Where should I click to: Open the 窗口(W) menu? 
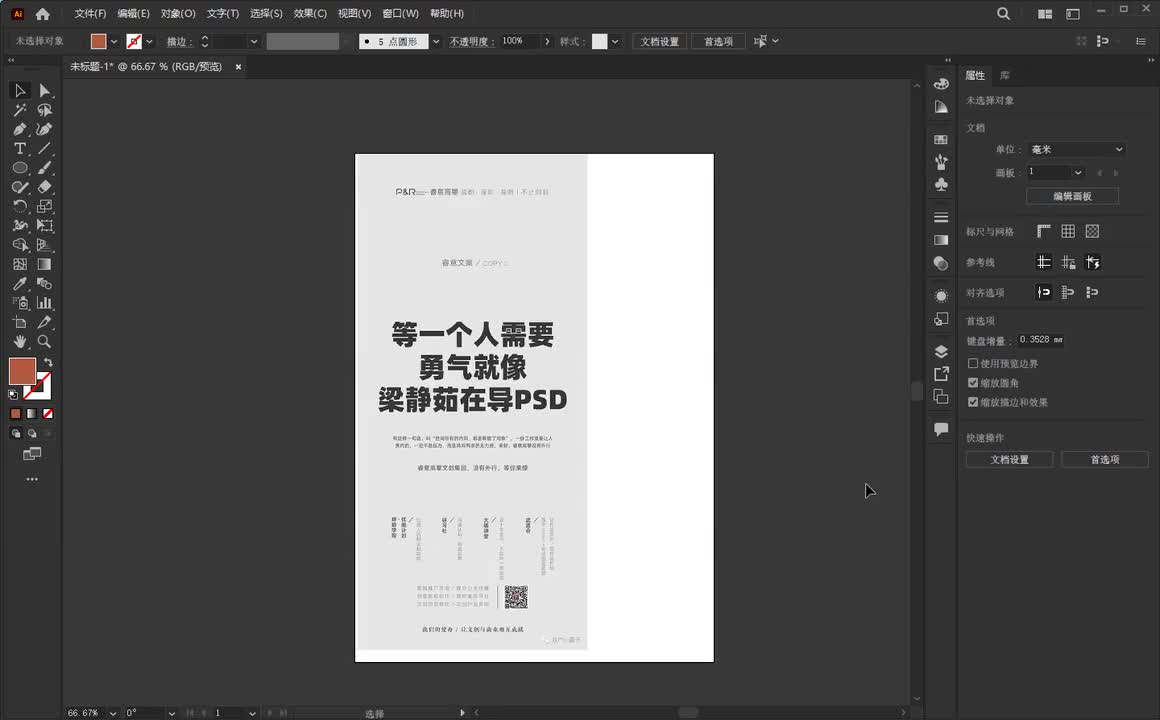click(400, 13)
